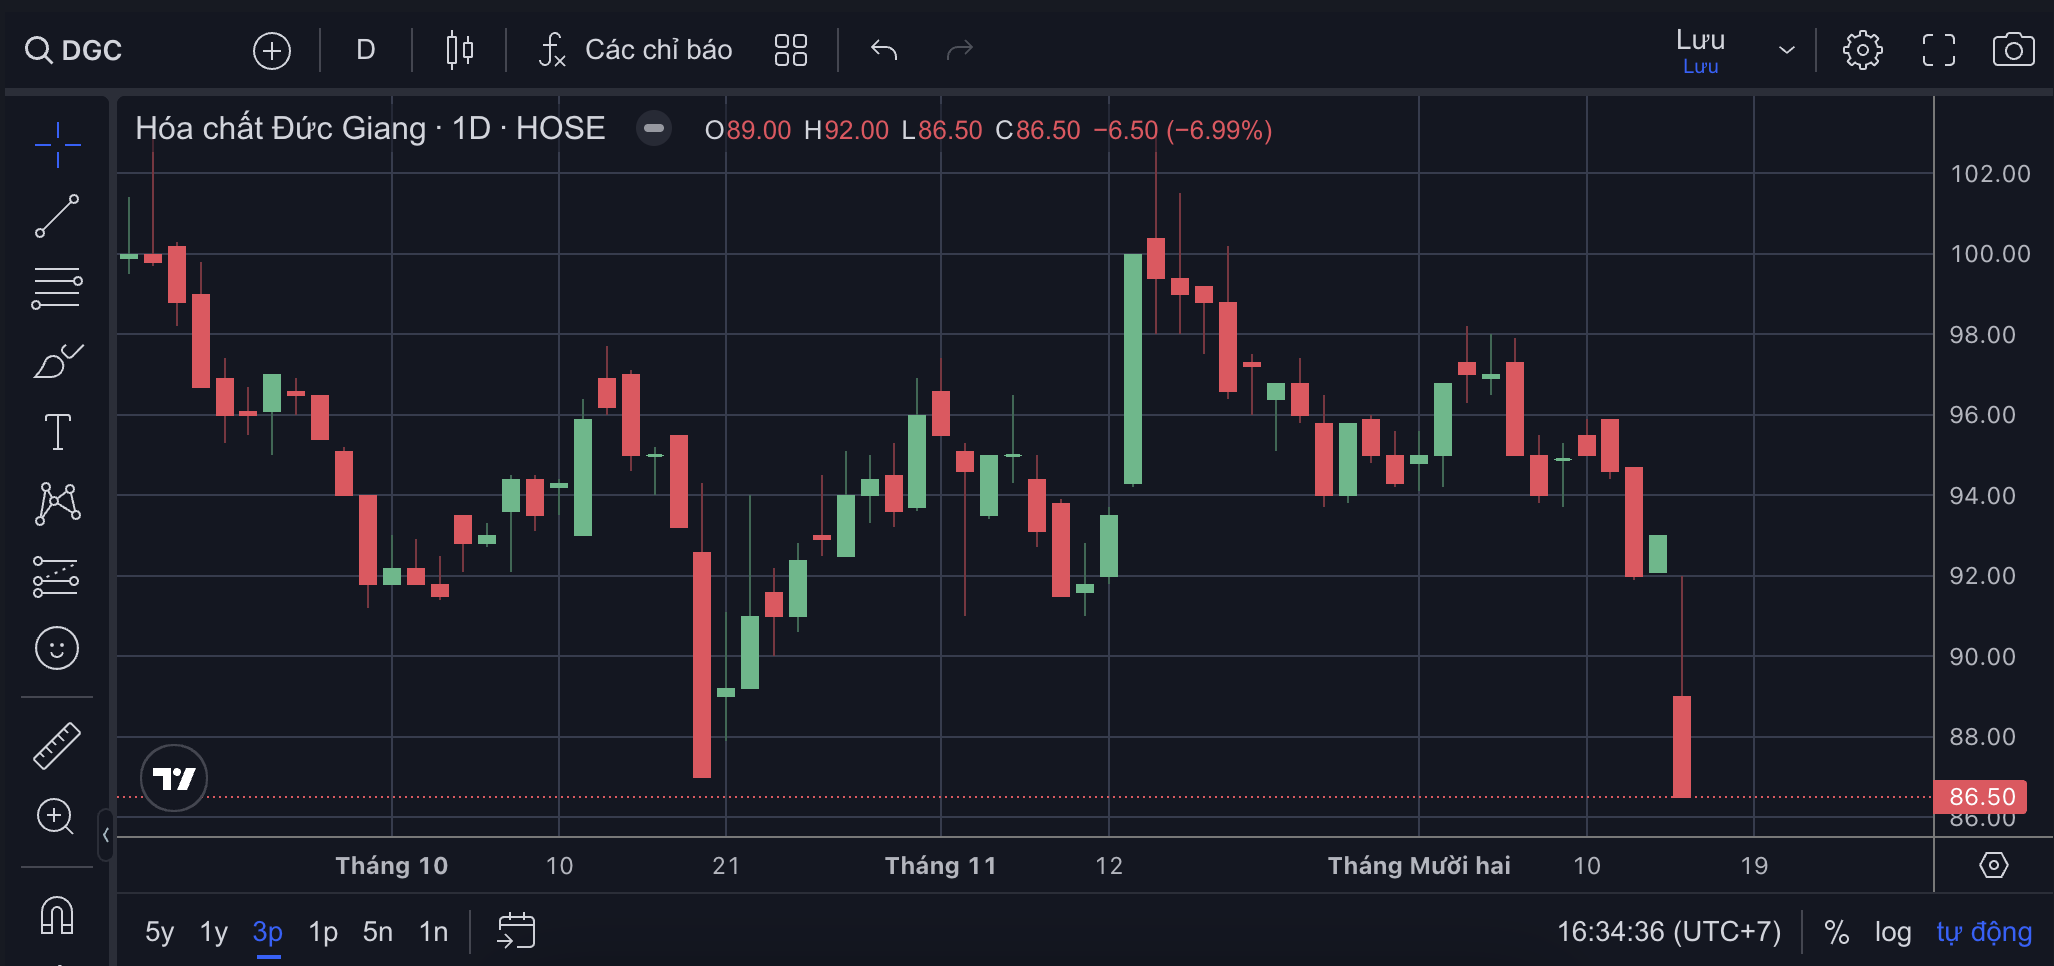Toggle percent scale mode
The width and height of the screenshot is (2054, 966).
1836,932
